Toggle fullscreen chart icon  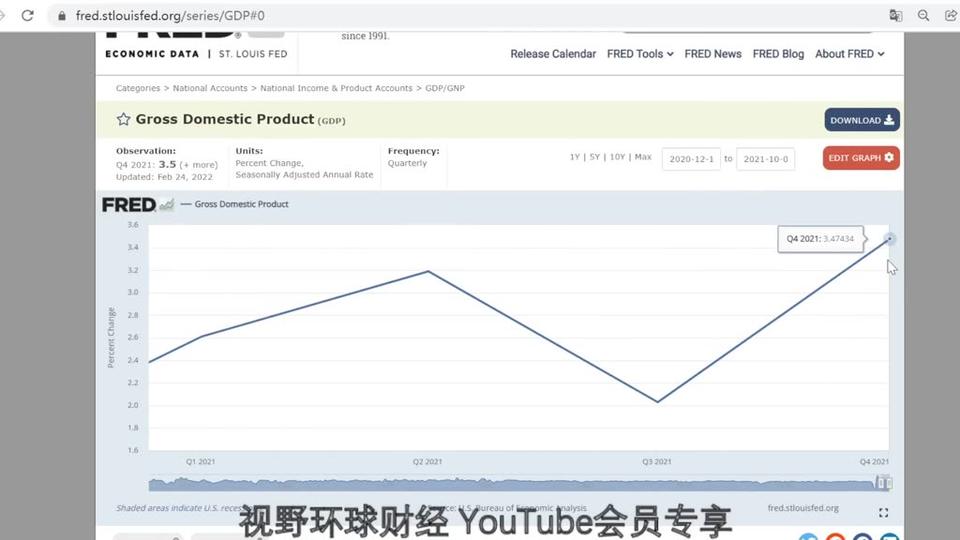pyautogui.click(x=883, y=512)
